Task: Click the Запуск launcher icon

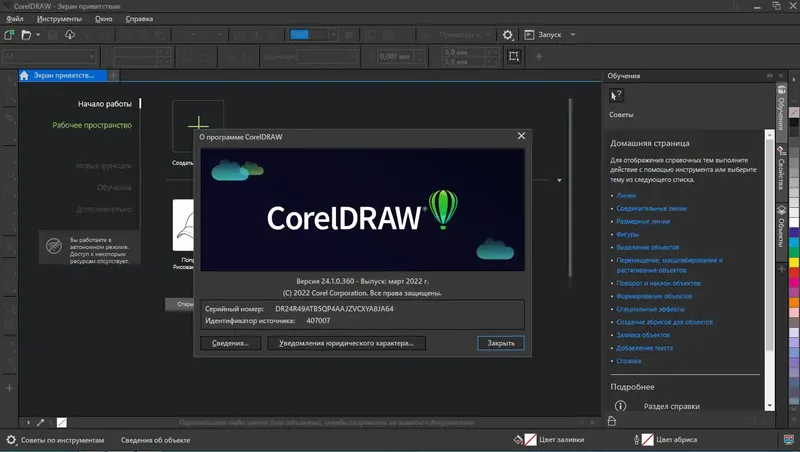Action: click(529, 35)
